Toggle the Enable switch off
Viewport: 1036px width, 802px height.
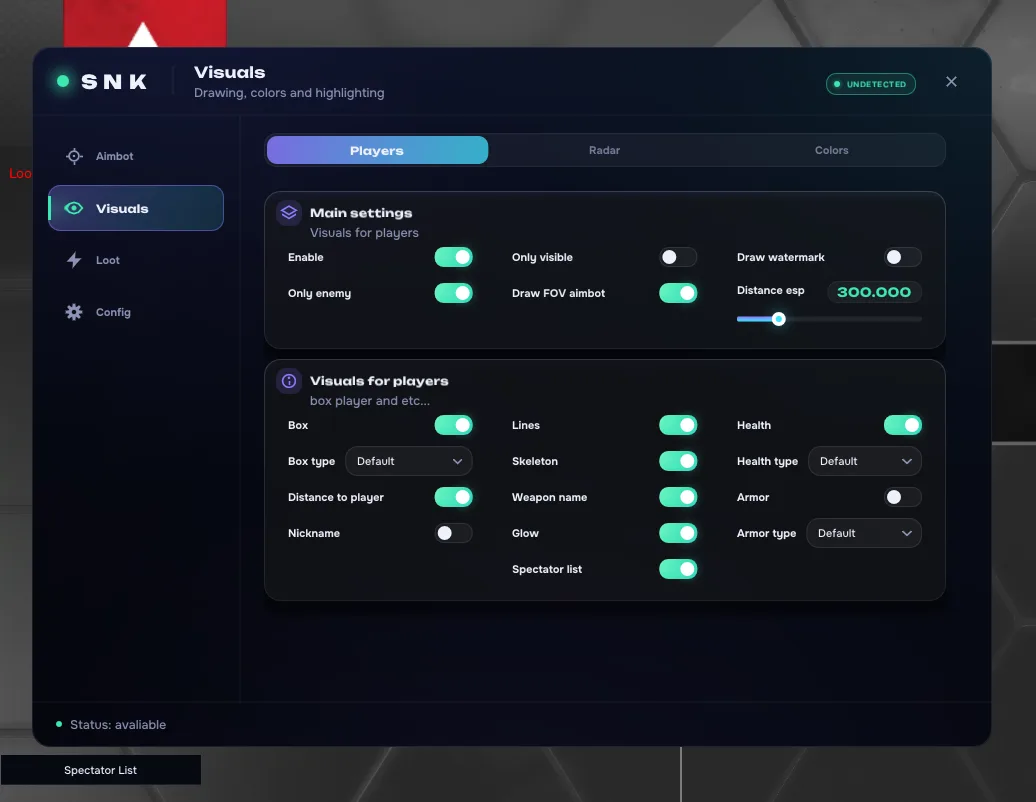[453, 257]
